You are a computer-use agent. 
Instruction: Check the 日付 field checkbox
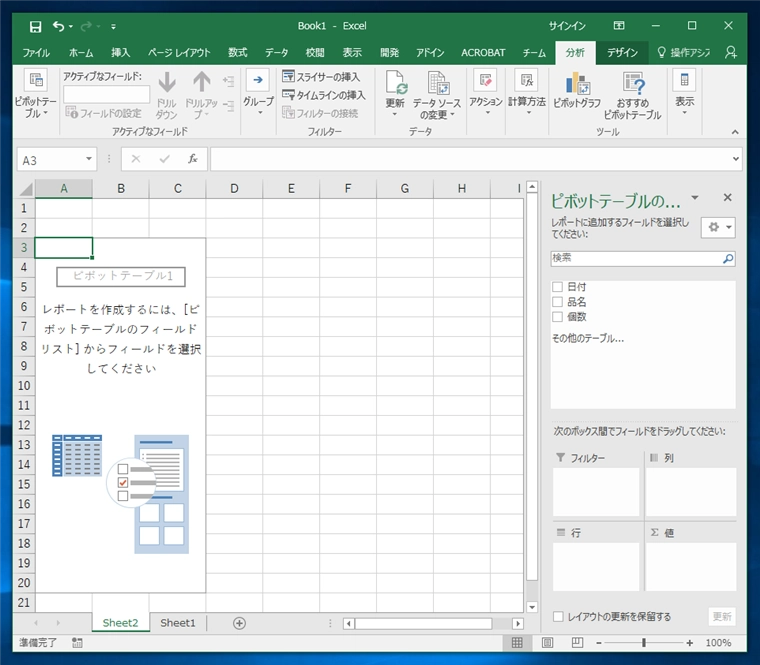pyautogui.click(x=558, y=287)
